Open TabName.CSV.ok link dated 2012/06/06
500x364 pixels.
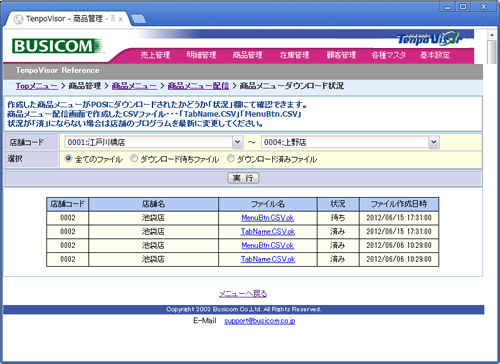click(268, 259)
